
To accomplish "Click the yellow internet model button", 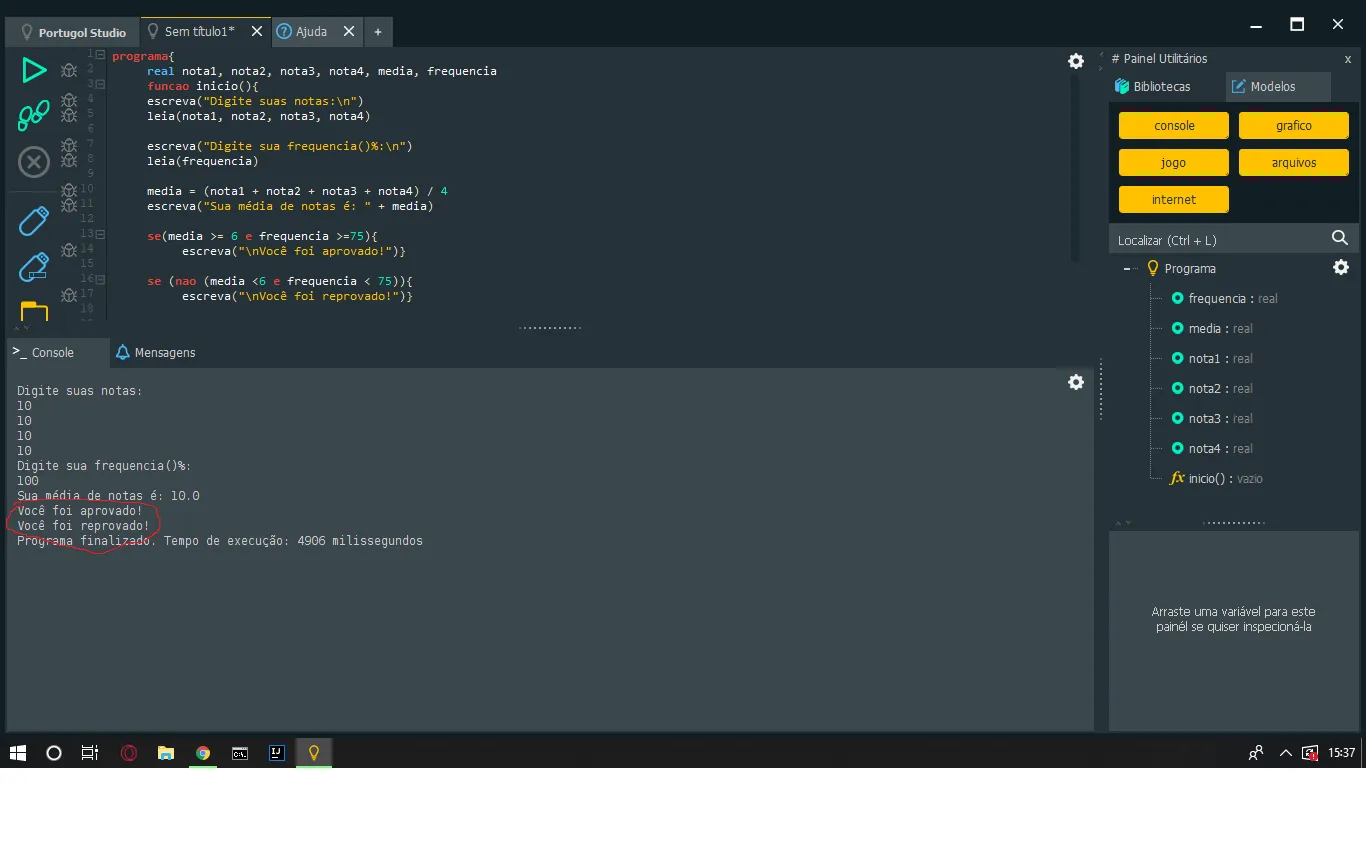I will point(1173,200).
